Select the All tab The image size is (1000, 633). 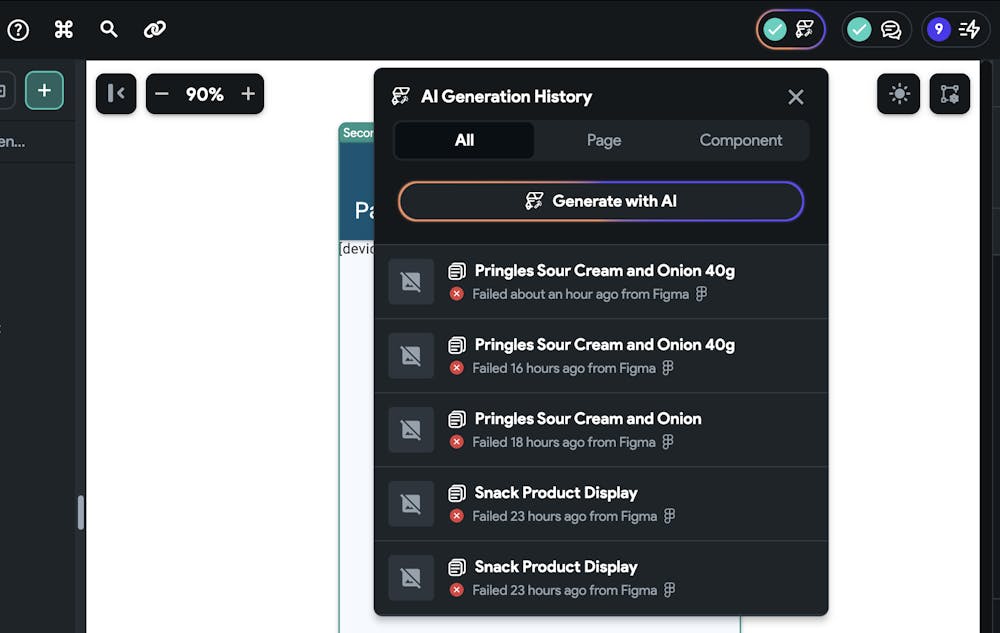pos(464,140)
